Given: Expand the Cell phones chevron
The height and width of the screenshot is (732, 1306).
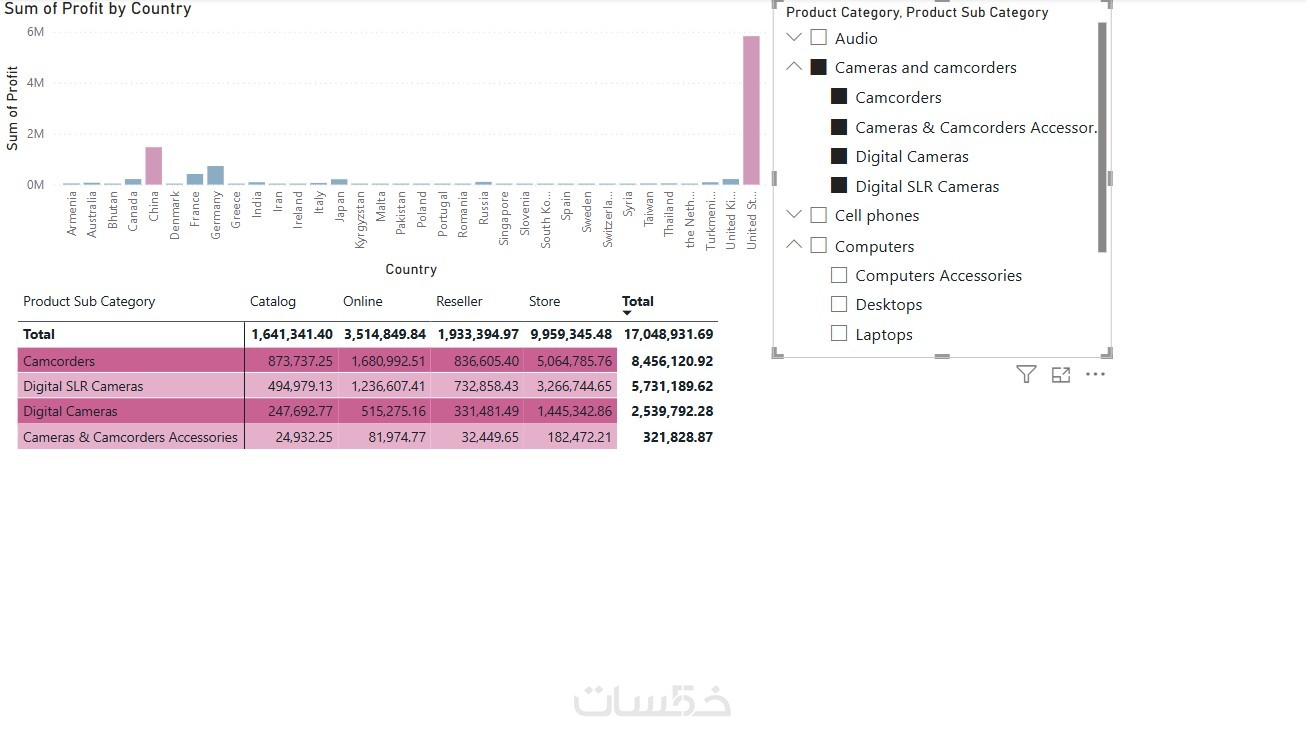Looking at the screenshot, I should click(x=795, y=215).
